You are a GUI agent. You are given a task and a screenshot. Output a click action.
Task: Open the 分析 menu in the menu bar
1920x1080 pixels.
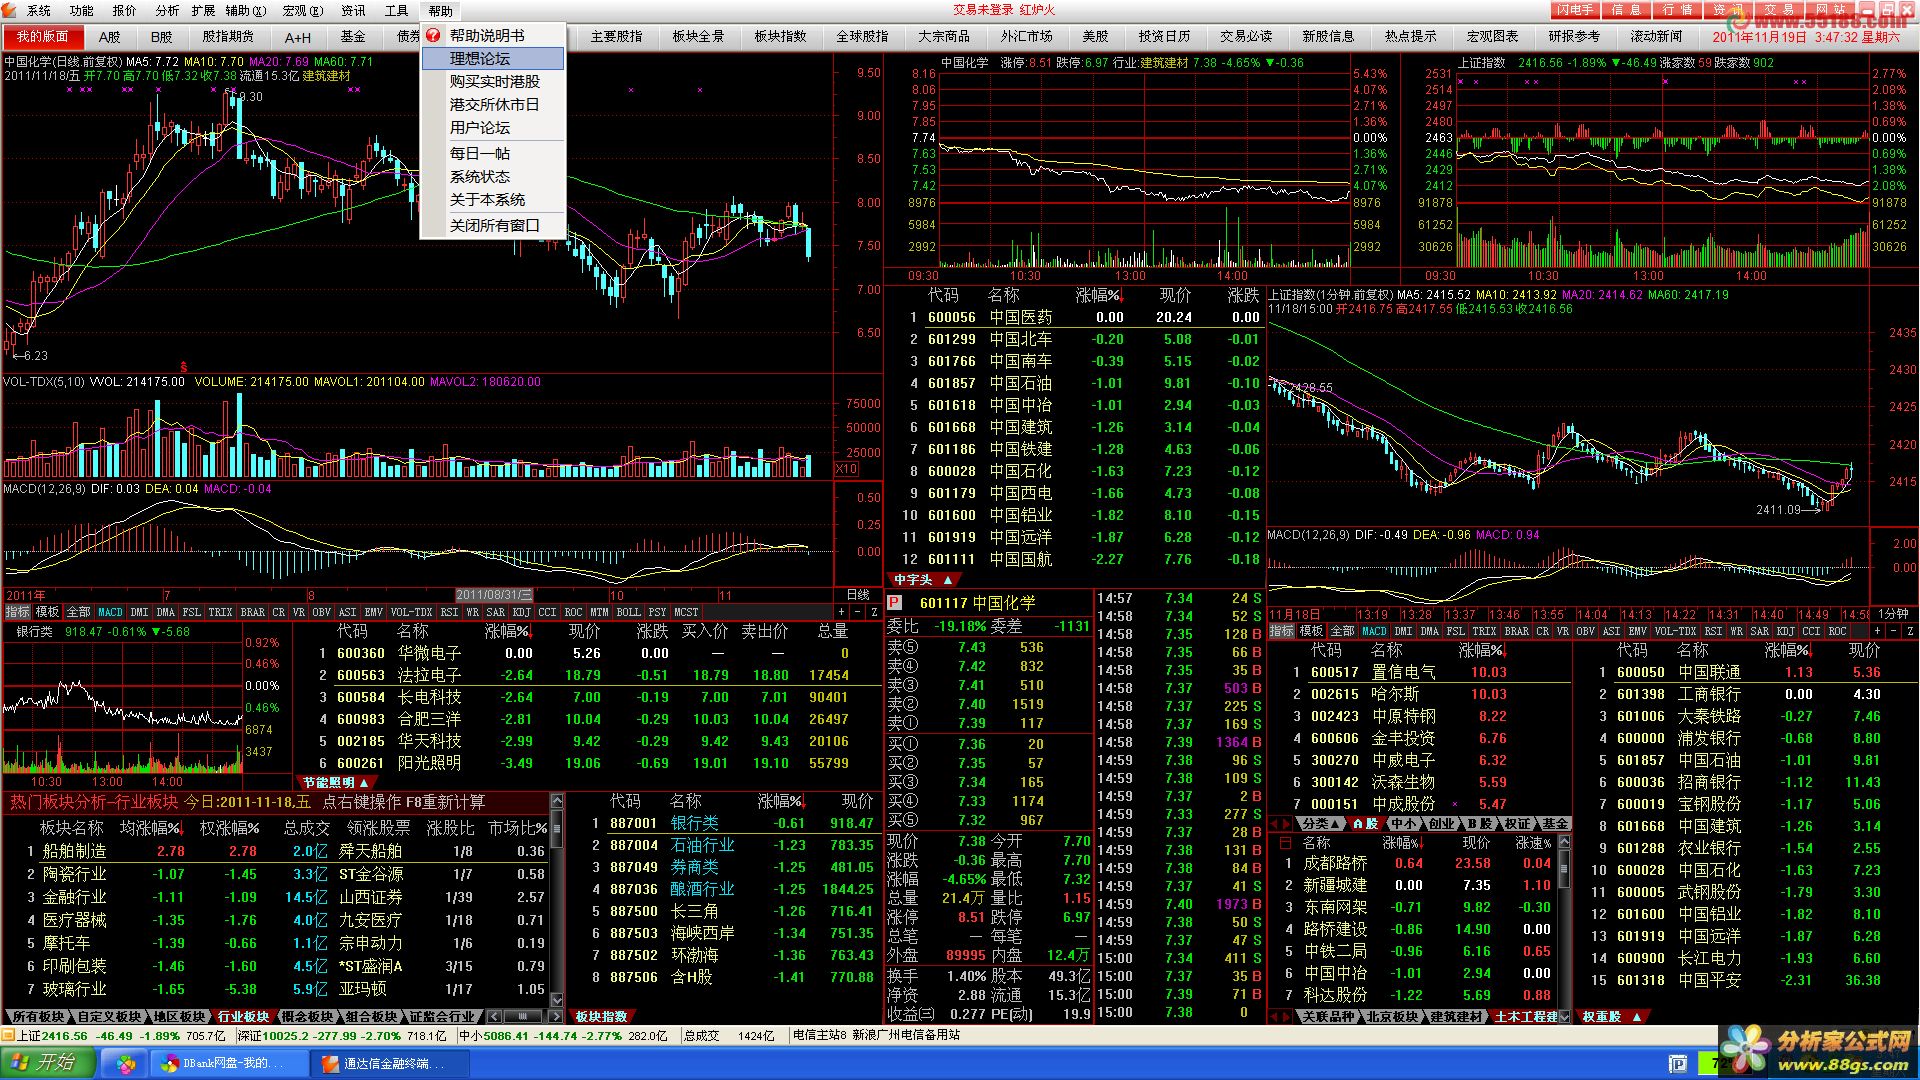click(167, 11)
